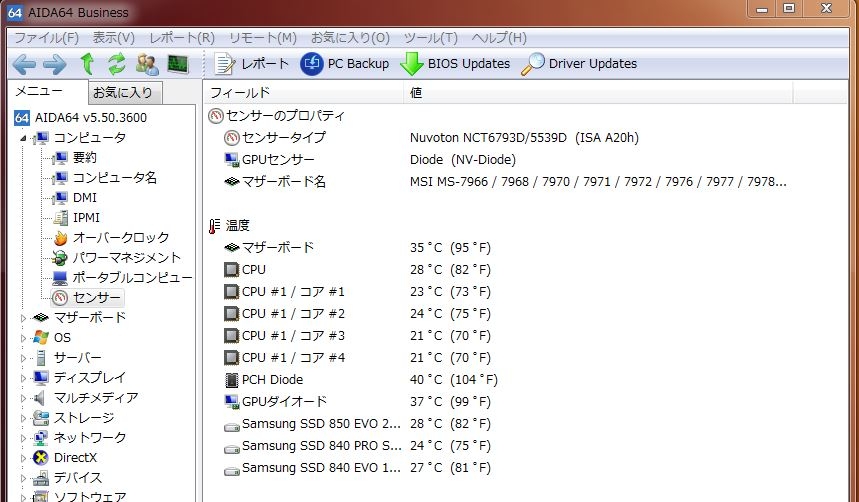
Task: Click the 値 column header
Action: pos(598,93)
